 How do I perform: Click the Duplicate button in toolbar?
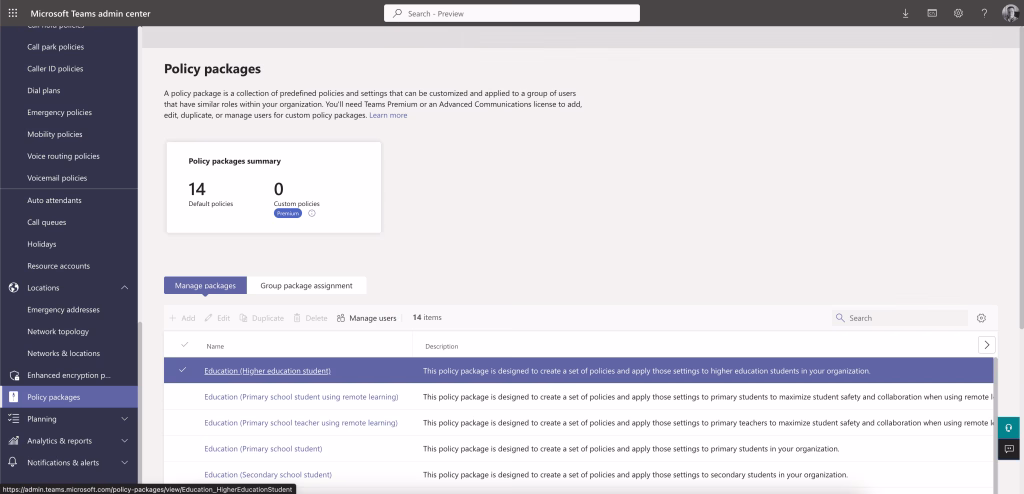261,318
